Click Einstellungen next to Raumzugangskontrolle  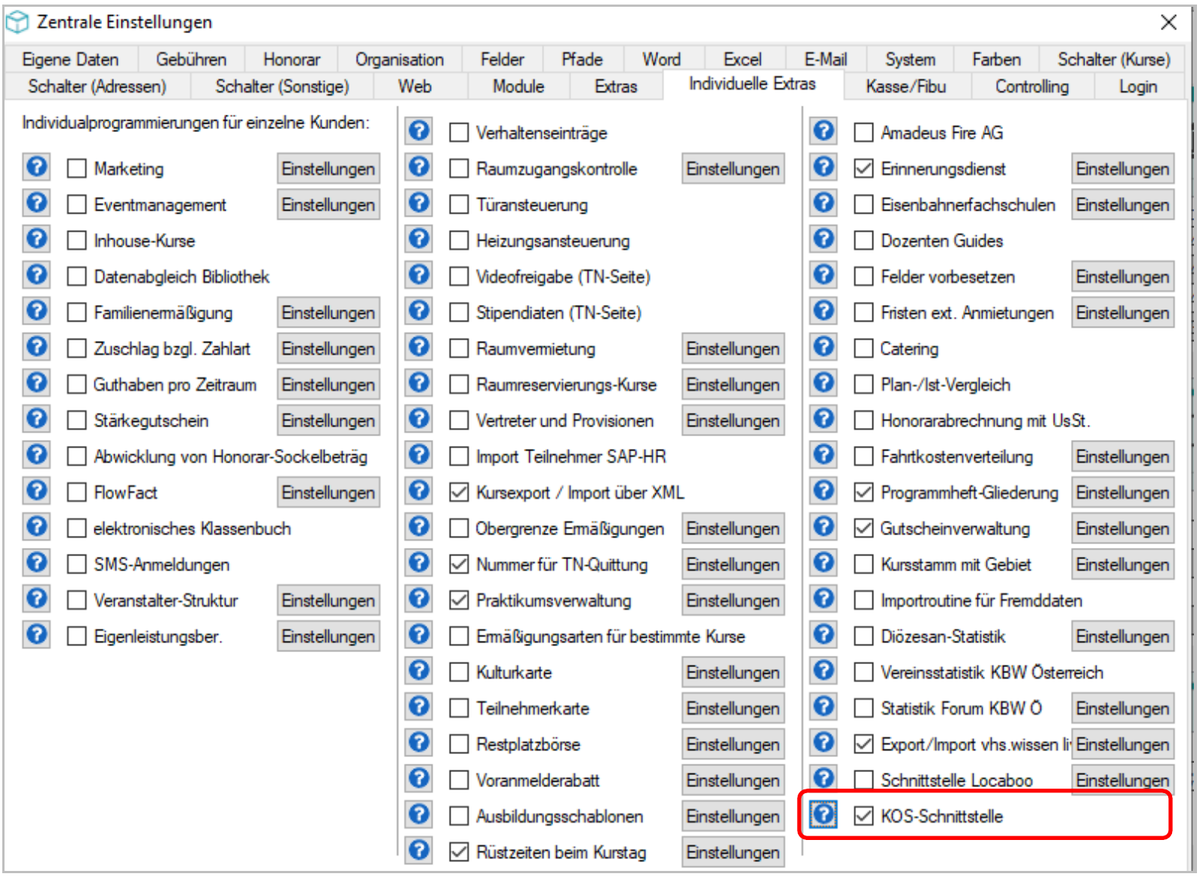733,169
